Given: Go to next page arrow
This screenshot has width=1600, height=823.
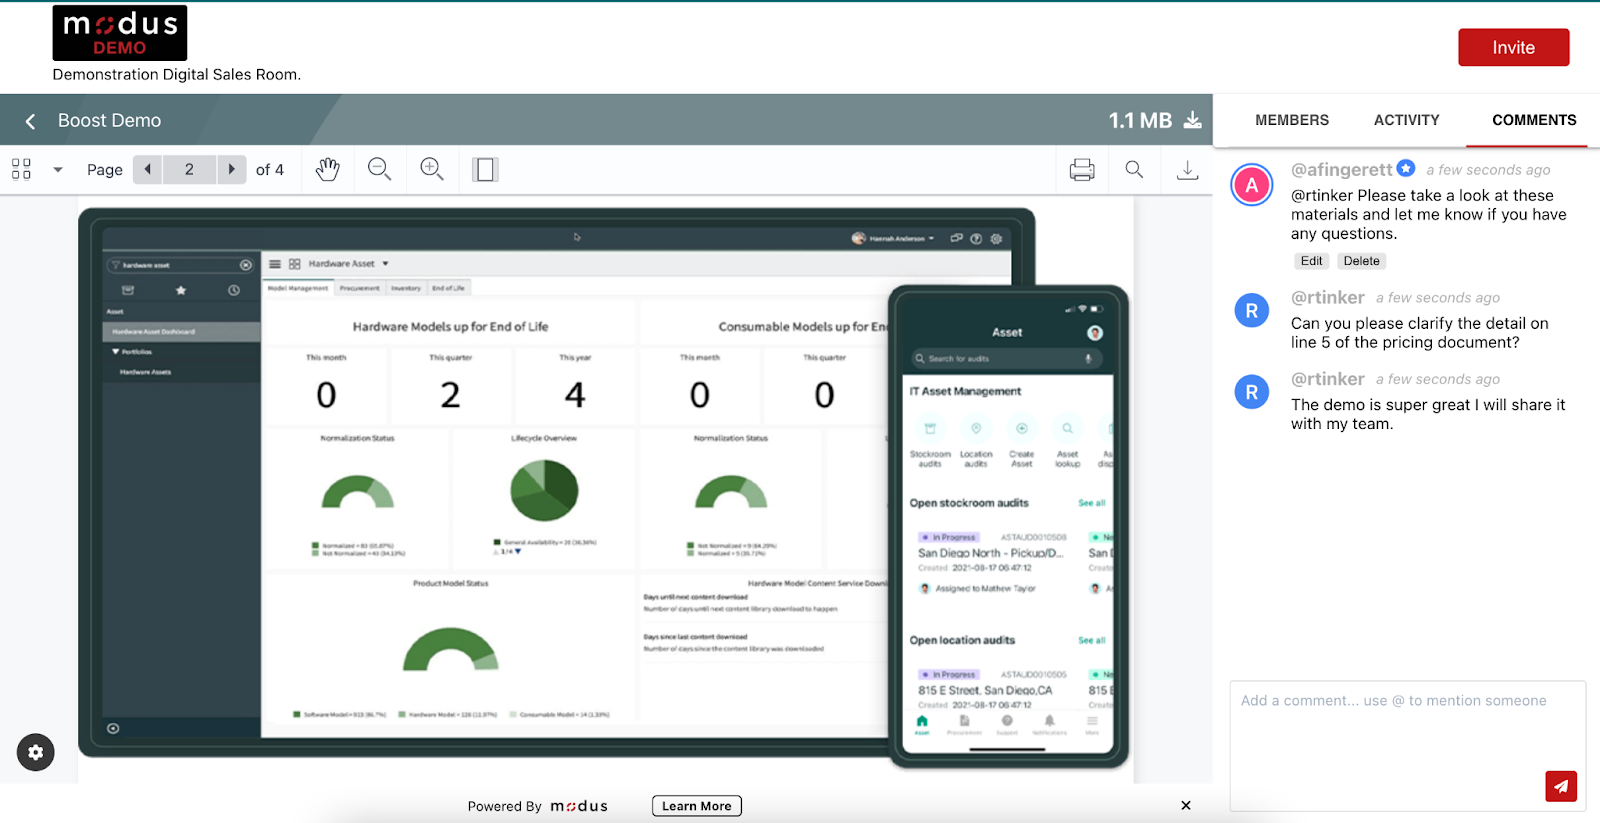Looking at the screenshot, I should 231,170.
